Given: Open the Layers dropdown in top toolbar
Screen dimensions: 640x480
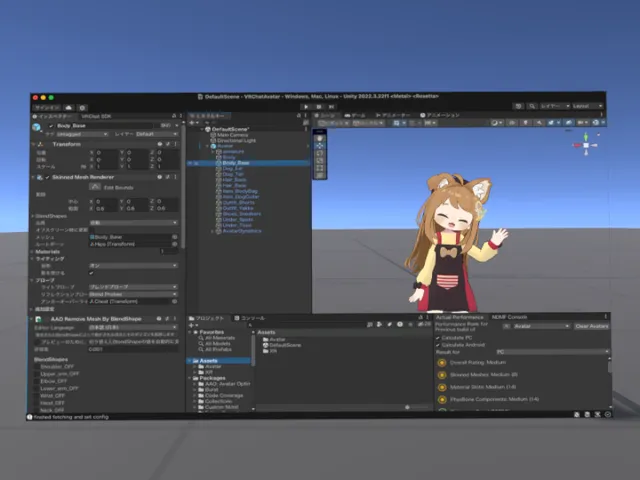Looking at the screenshot, I should 555,106.
